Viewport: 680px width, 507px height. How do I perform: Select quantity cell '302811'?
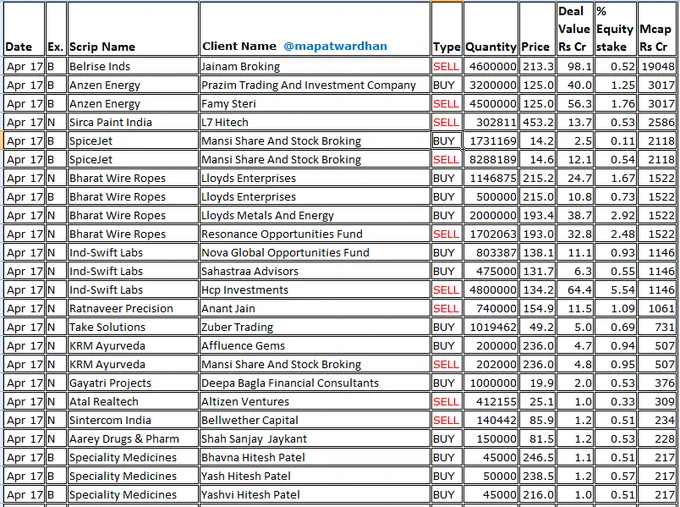(x=490, y=122)
